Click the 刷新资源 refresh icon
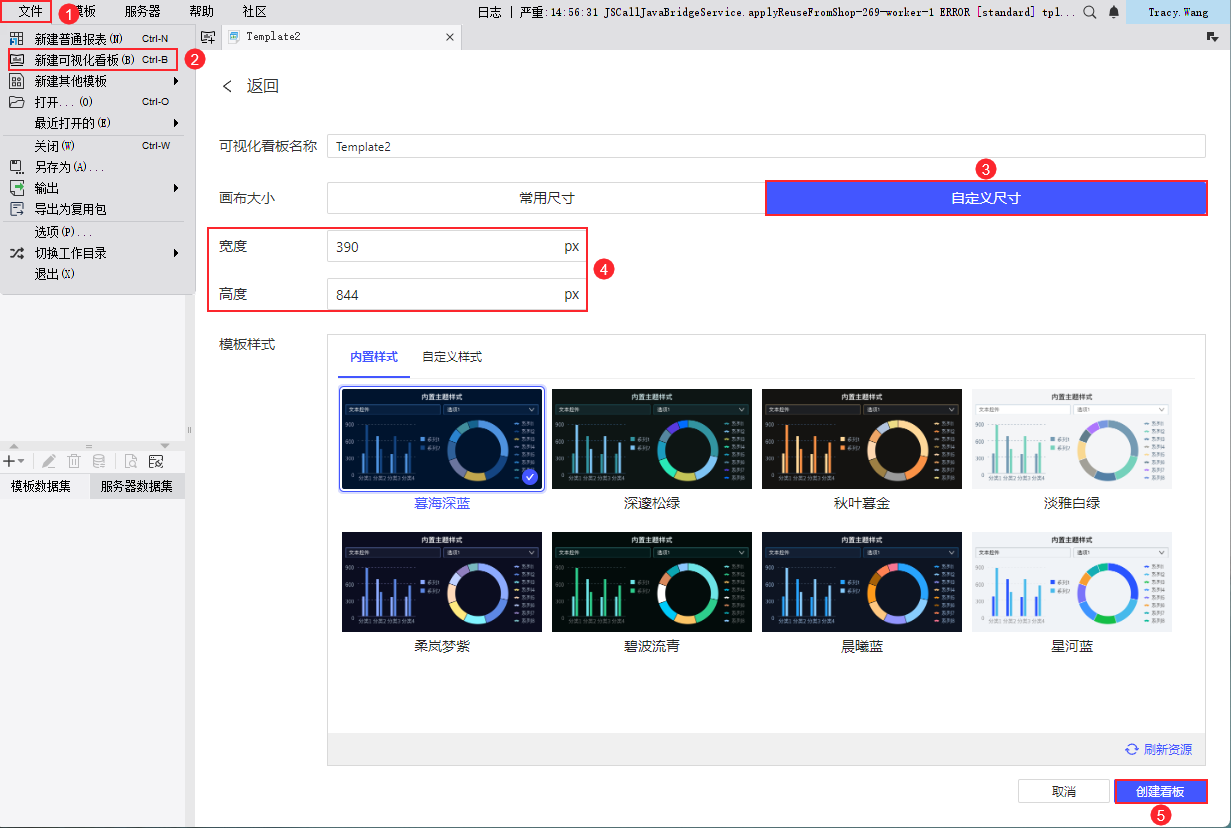Image resolution: width=1231 pixels, height=828 pixels. (1132, 749)
